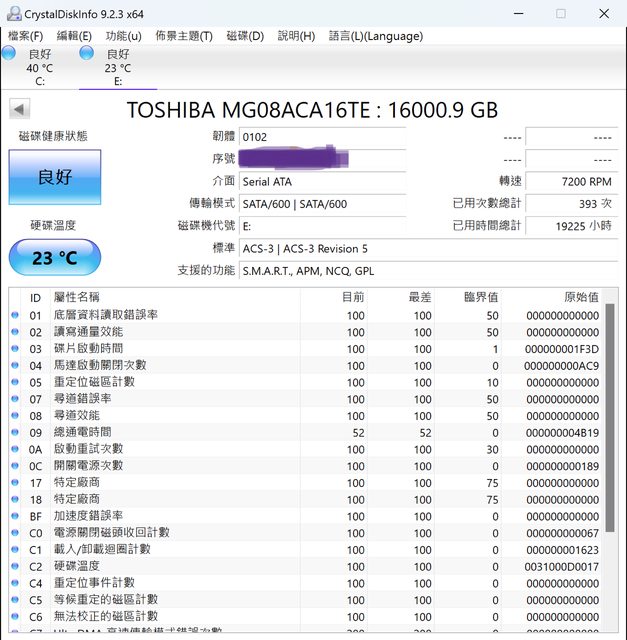Click status dot of attribute 0A
The image size is (627, 640).
click(15, 449)
